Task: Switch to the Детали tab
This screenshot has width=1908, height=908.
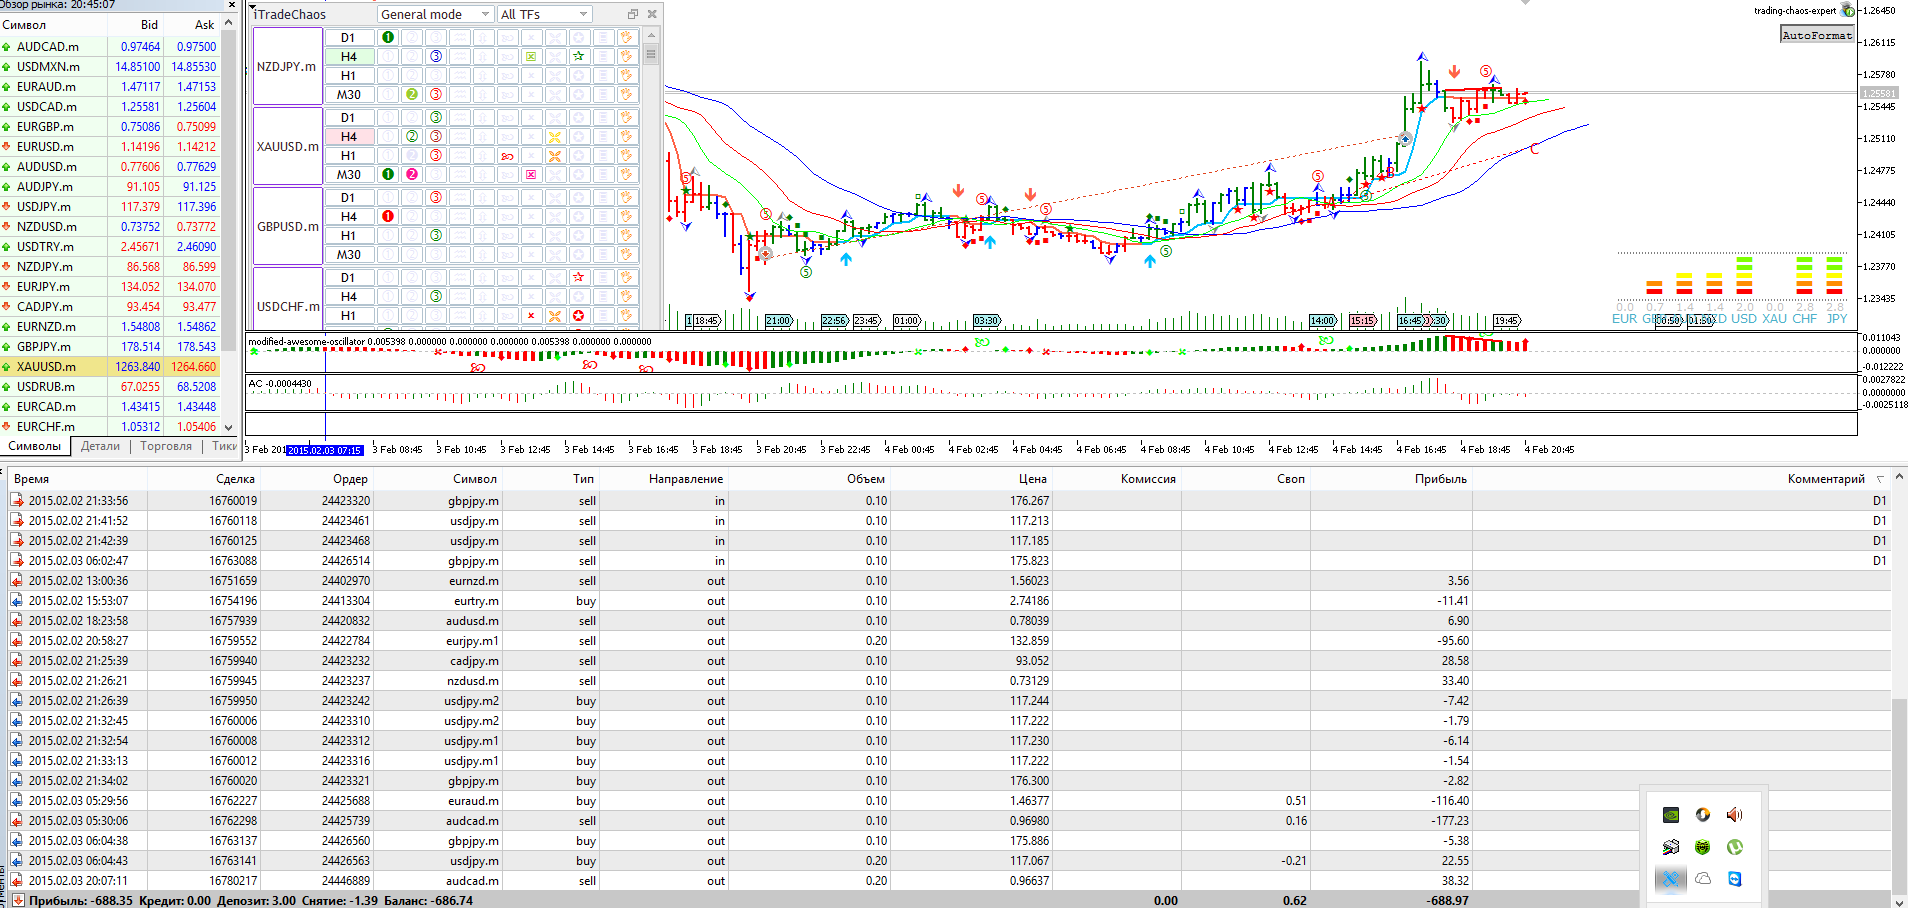Action: click(100, 446)
